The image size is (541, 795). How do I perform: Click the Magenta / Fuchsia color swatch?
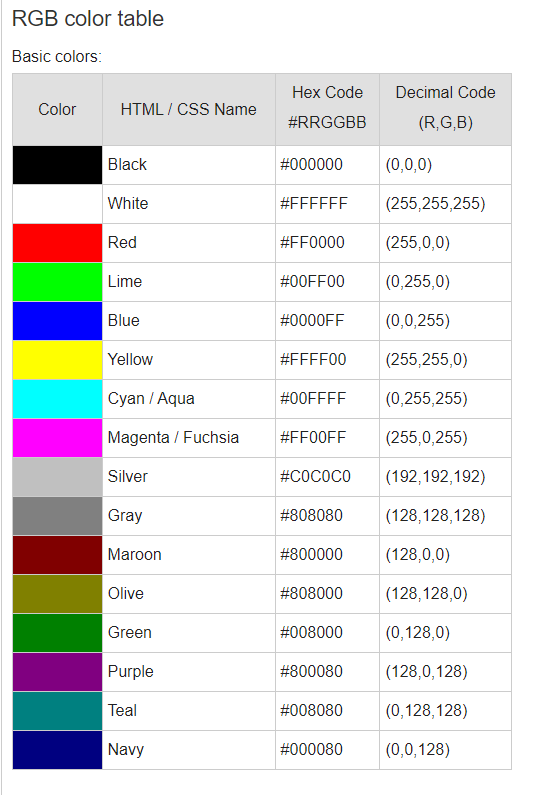point(57,438)
